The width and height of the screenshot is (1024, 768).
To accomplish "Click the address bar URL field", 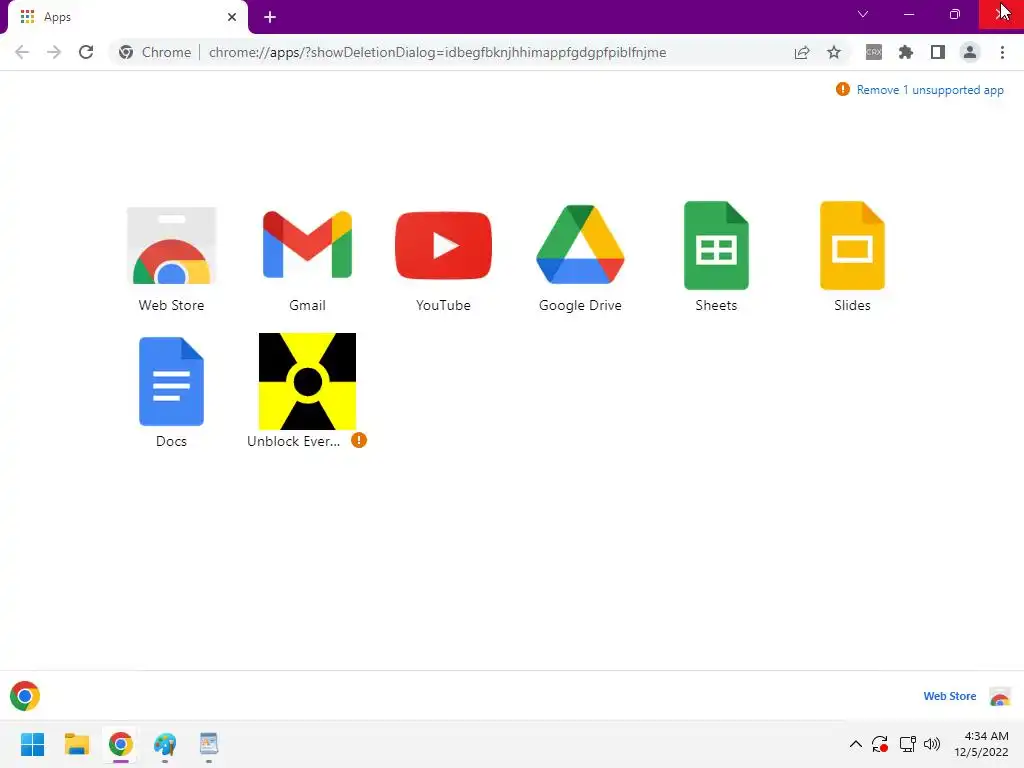I will (438, 52).
